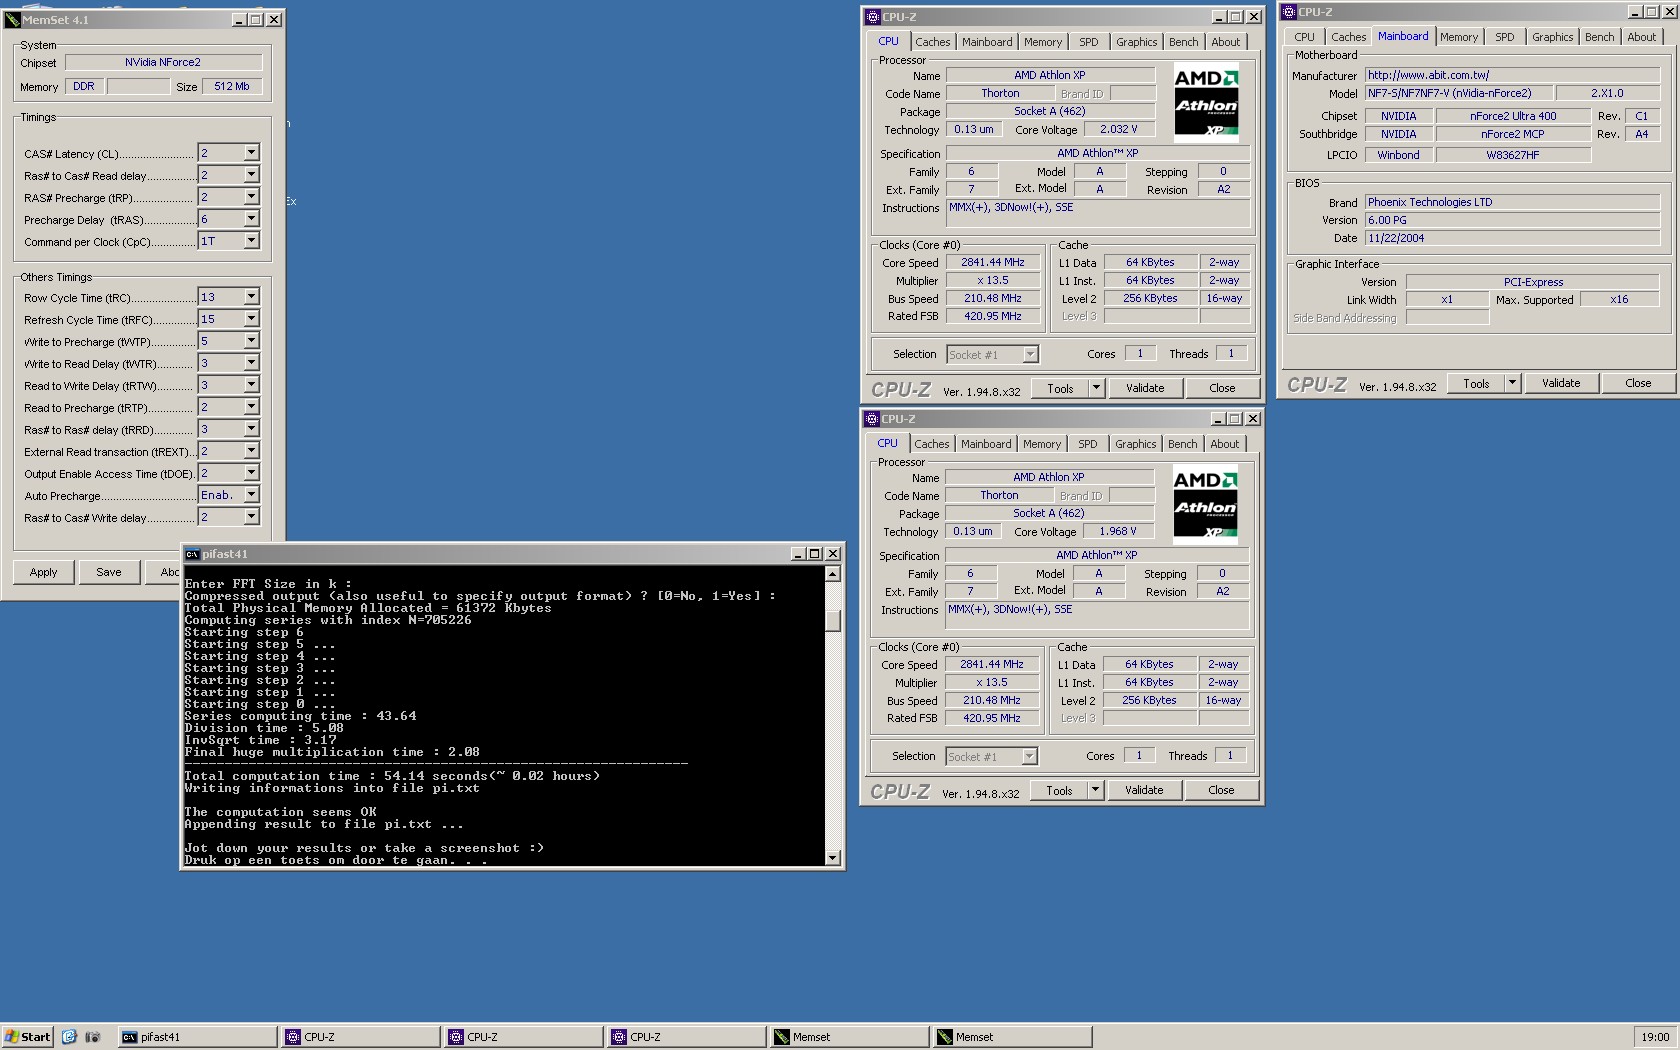1680x1050 pixels.
Task: Expand Read to Write Delay (tRTW) dropdown
Action: [x=251, y=385]
